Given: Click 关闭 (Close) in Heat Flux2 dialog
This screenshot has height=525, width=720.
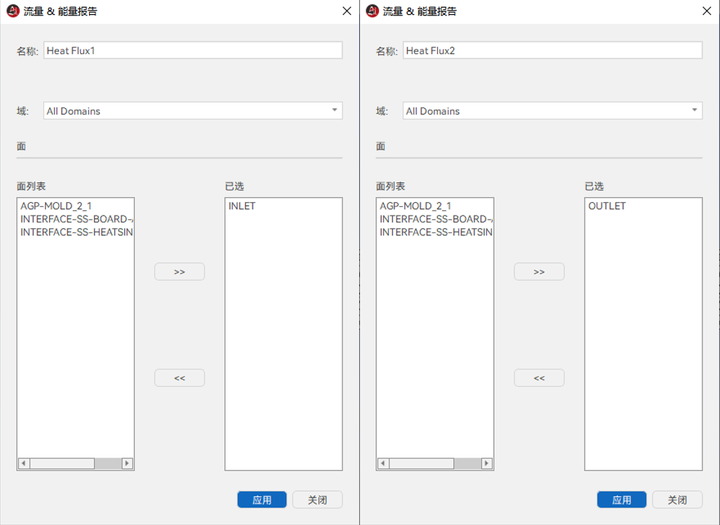Looking at the screenshot, I should pos(677,500).
